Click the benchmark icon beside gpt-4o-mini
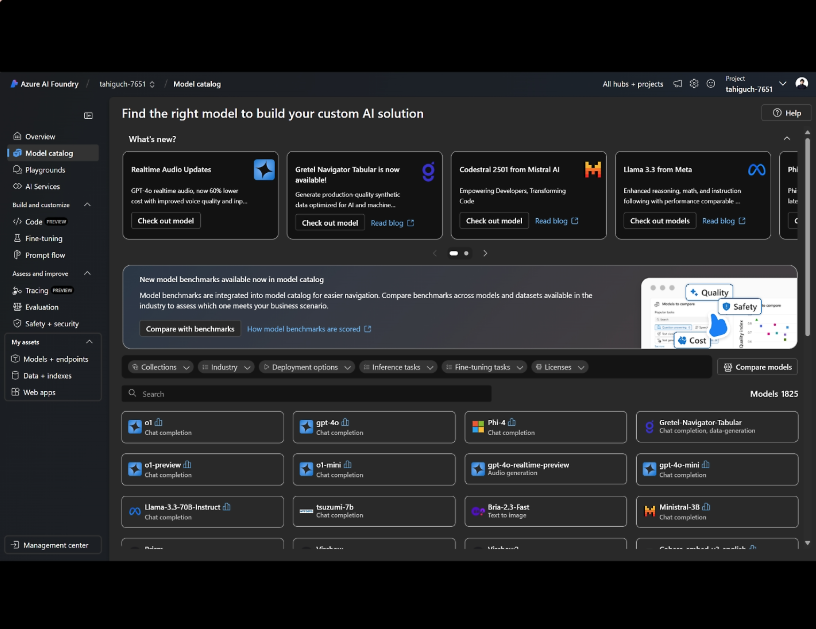Viewport: 816px width, 629px height. 705,465
